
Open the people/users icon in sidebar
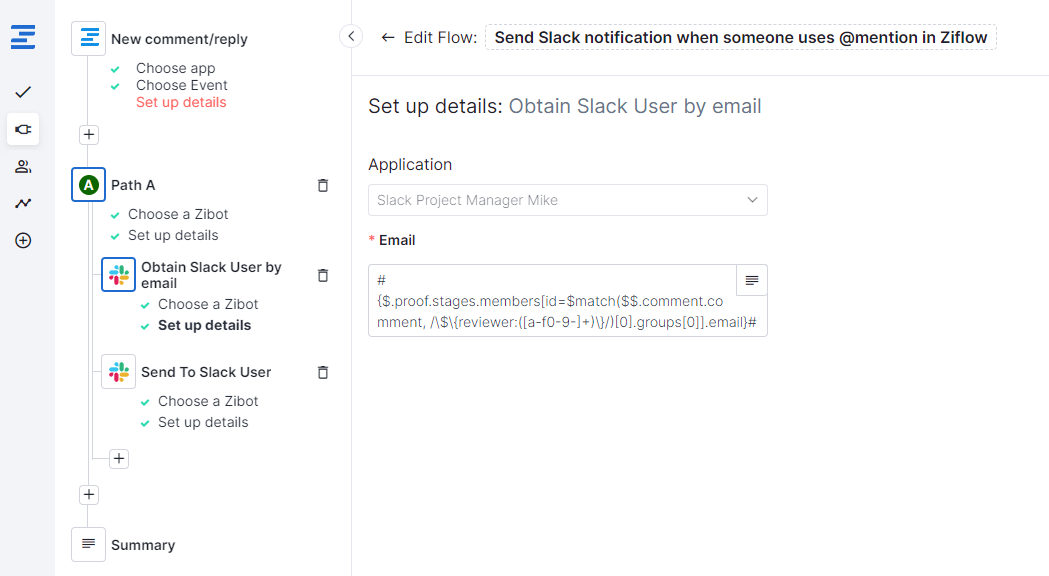pos(23,166)
